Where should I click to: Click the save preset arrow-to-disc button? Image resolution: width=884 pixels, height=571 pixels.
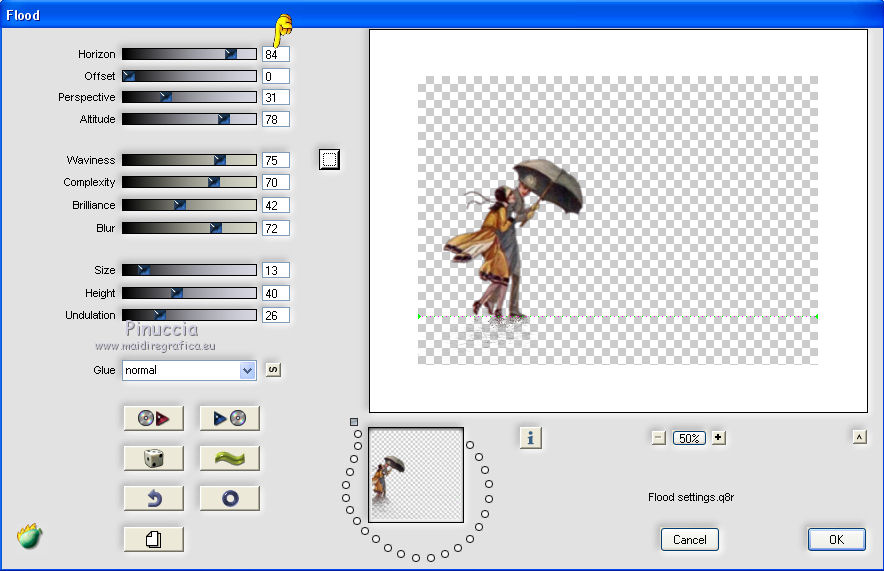pyautogui.click(x=229, y=418)
